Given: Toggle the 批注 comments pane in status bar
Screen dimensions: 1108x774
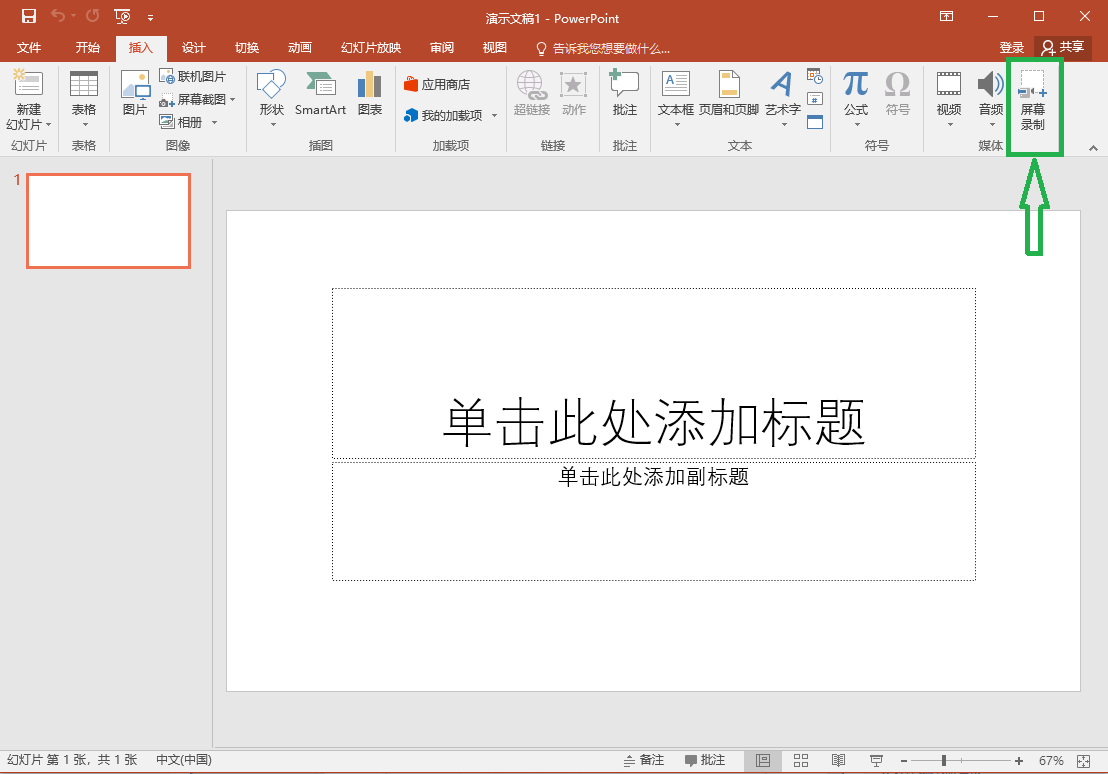Looking at the screenshot, I should coord(705,760).
